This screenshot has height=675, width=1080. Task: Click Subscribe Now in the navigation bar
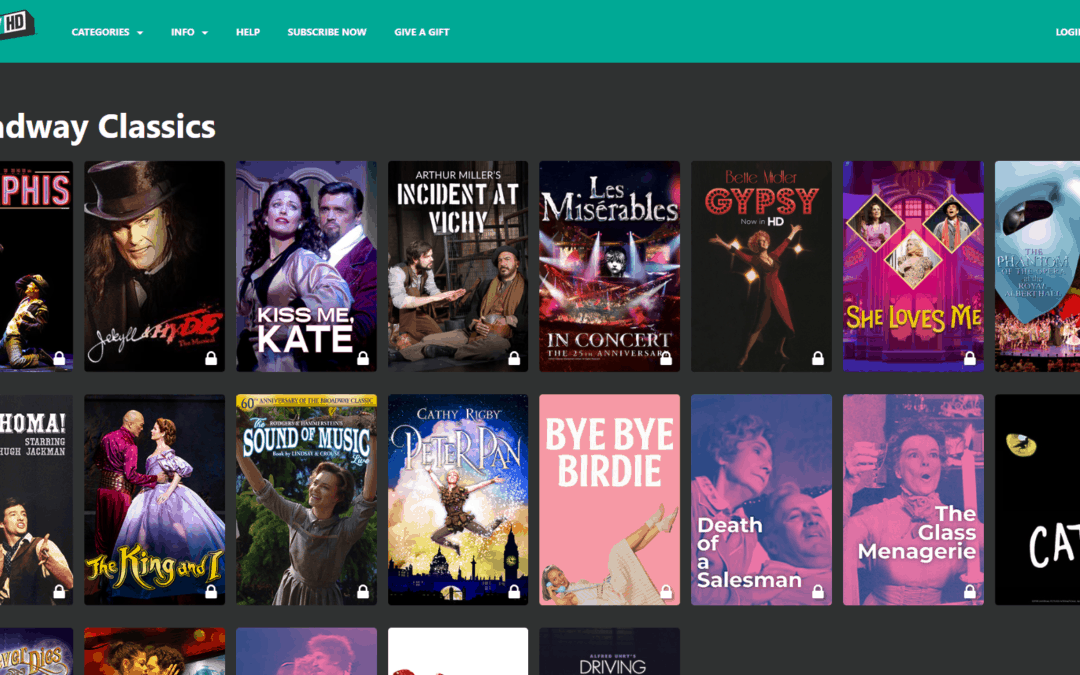[327, 32]
